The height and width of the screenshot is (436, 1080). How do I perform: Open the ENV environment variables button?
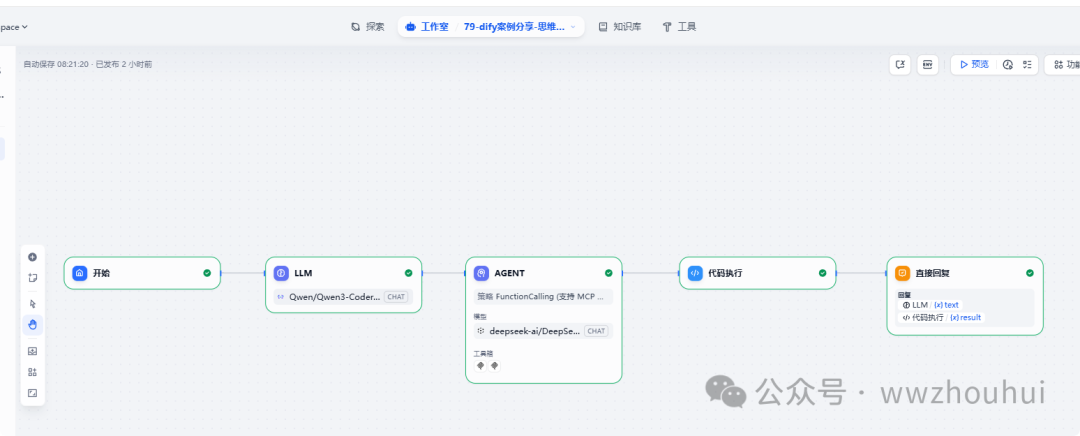(928, 65)
